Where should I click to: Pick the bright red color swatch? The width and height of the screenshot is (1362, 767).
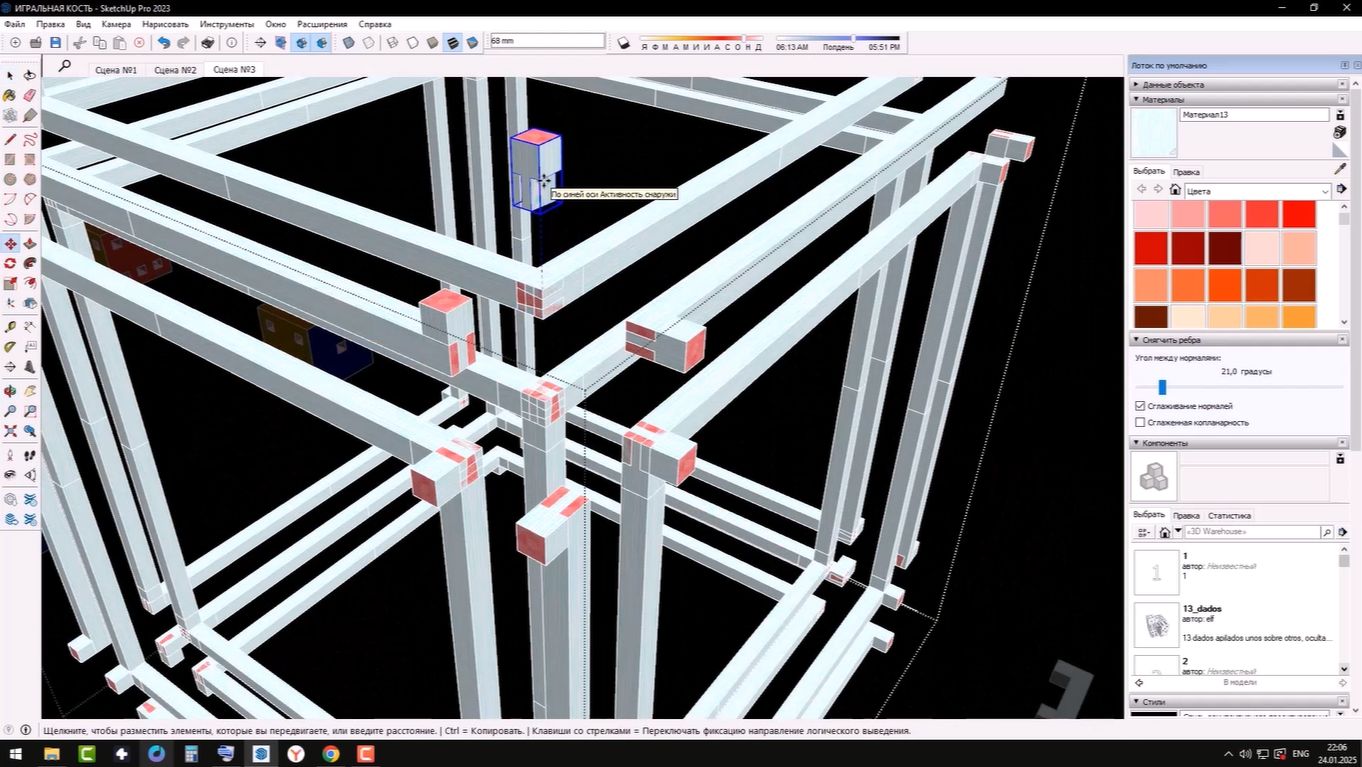tap(1299, 214)
